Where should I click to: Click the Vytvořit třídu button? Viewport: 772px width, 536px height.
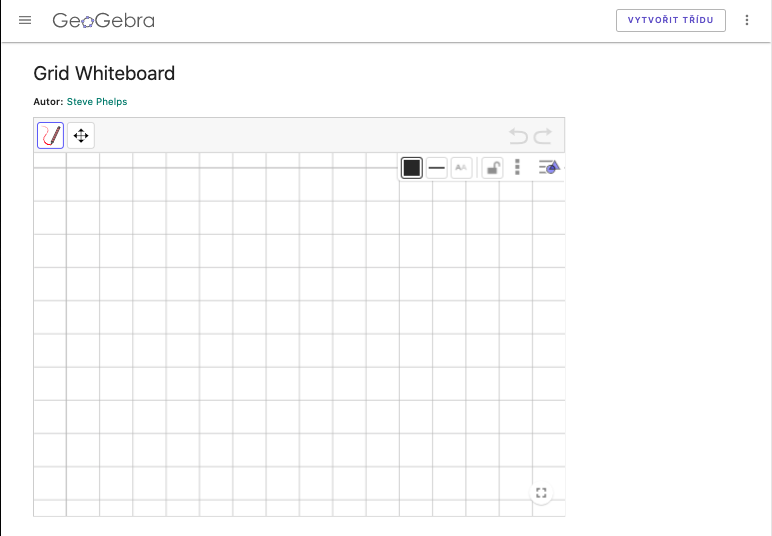[671, 20]
